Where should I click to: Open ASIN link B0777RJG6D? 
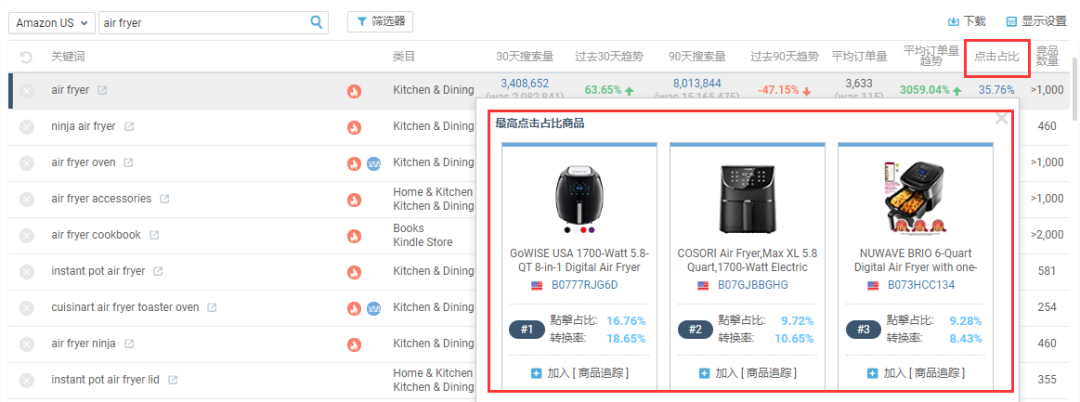coord(586,285)
